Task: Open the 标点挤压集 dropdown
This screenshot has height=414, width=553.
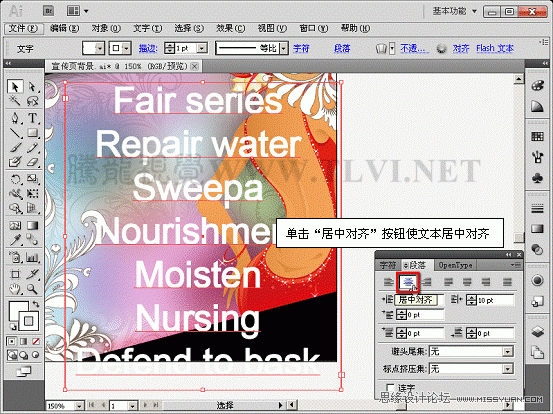Action: tap(508, 369)
